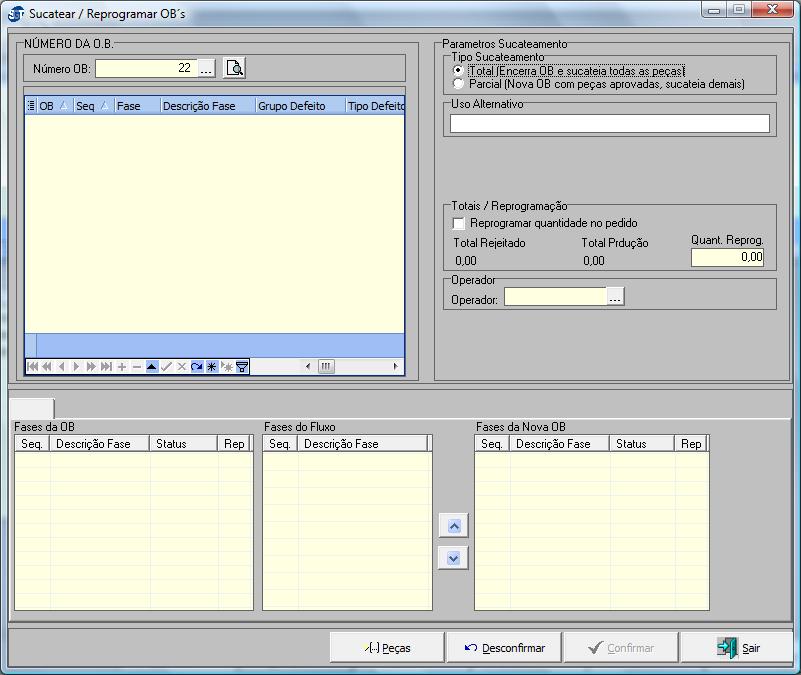Click the asterisk bookmark icon in navigator
Image resolution: width=801 pixels, height=675 pixels.
[212, 367]
